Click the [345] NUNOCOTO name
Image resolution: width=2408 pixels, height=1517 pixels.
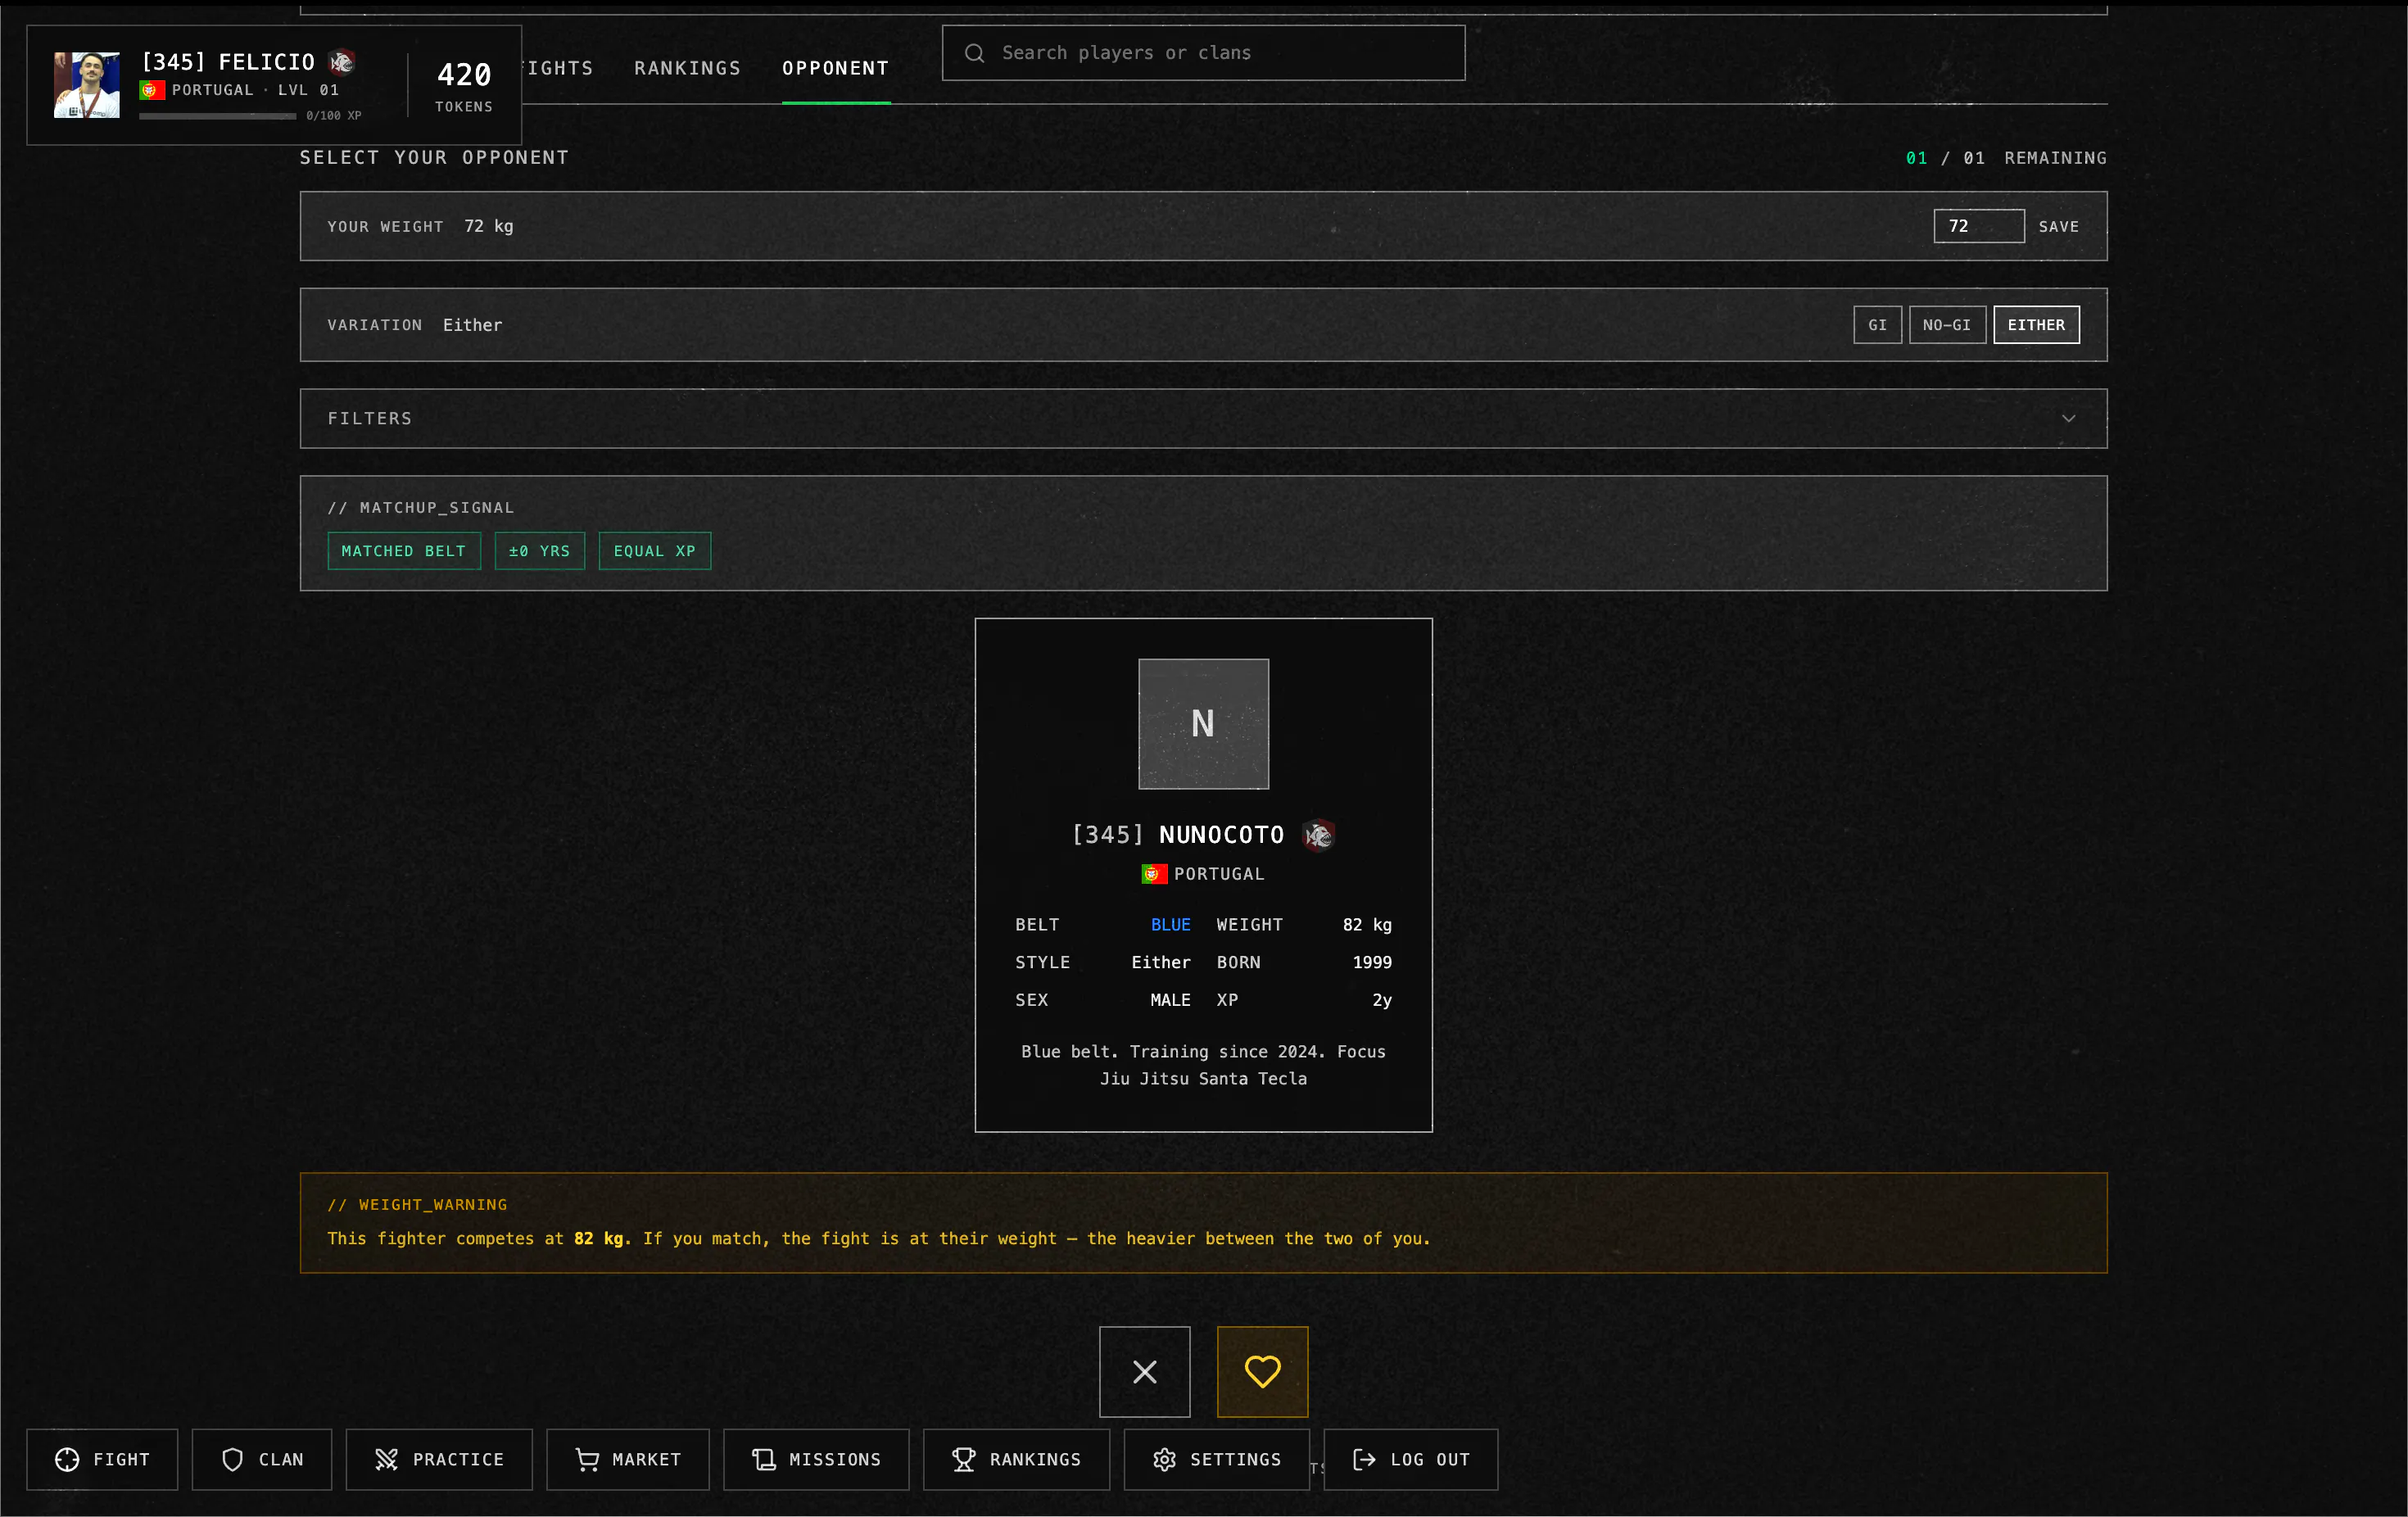coord(1177,834)
